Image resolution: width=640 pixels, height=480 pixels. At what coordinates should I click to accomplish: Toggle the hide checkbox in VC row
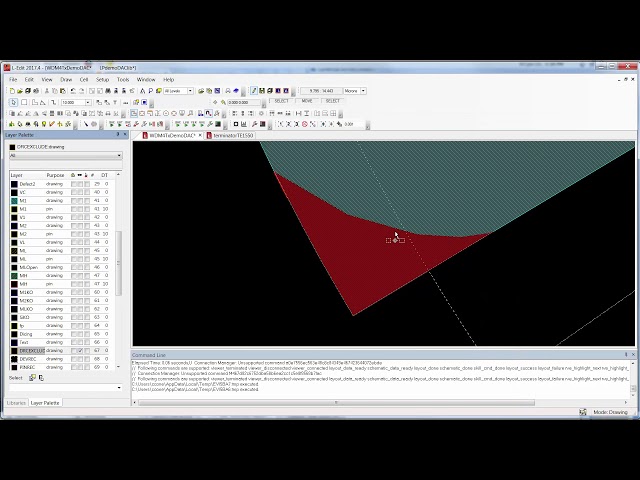80,192
